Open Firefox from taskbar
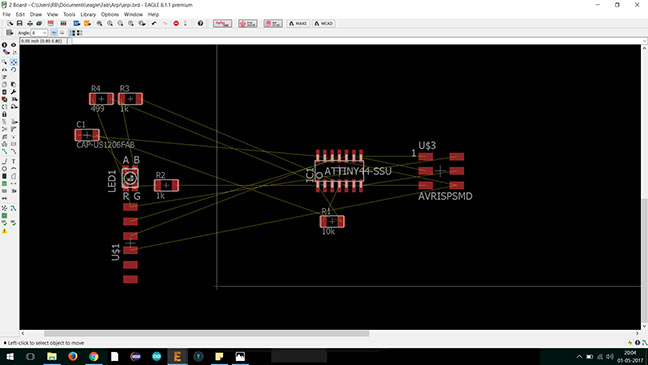This screenshot has width=648, height=365. 72,356
